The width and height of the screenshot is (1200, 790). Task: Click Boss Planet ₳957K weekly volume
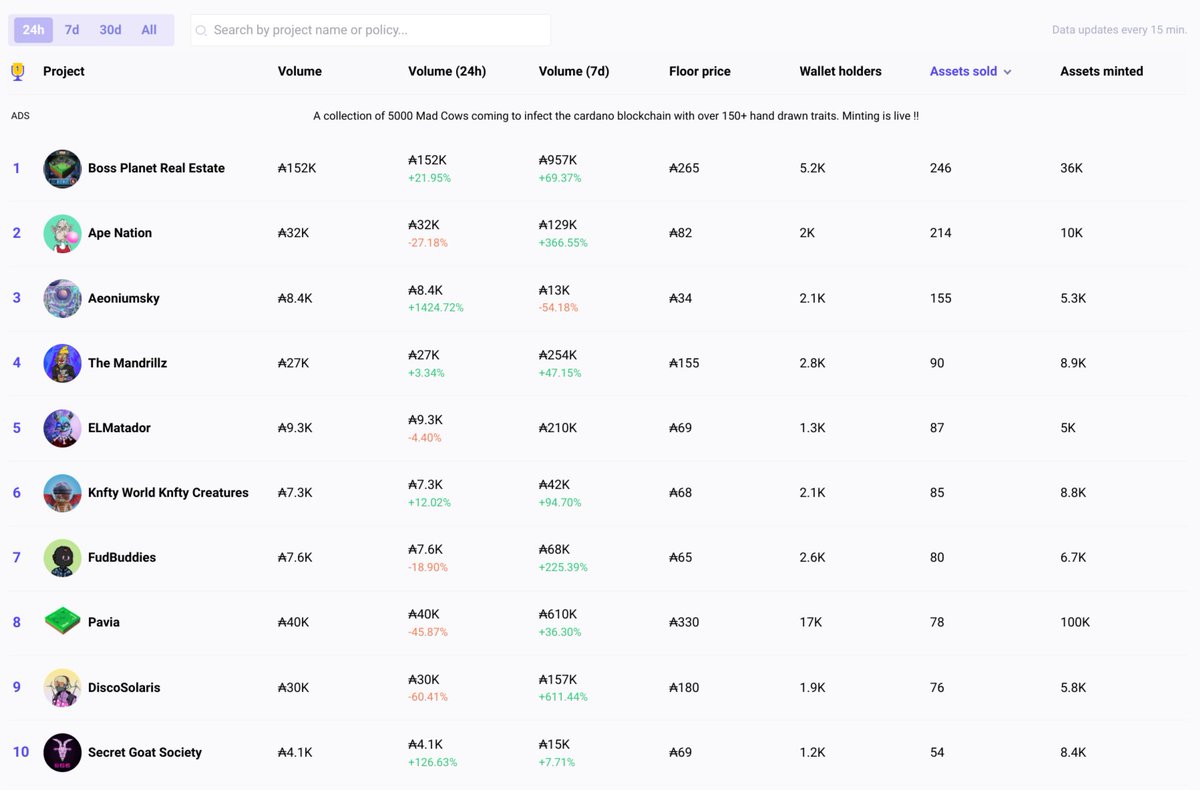click(558, 160)
